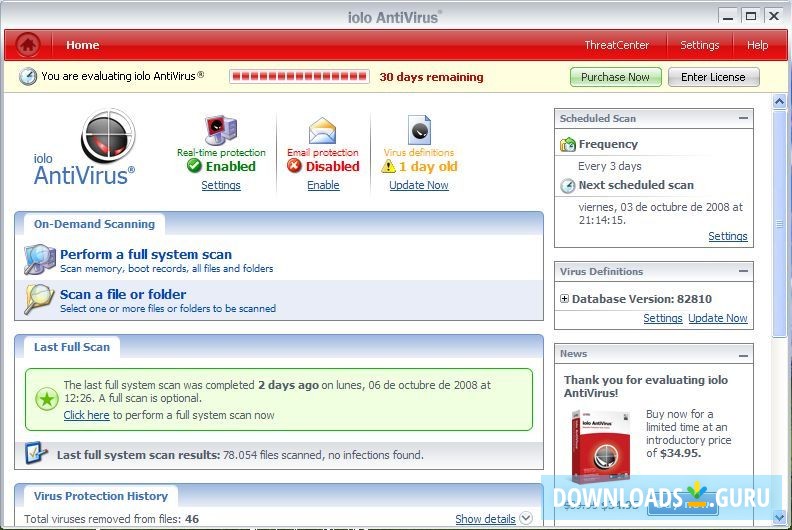
Task: Click the round Home icon in the red bar
Action: pyautogui.click(x=28, y=44)
